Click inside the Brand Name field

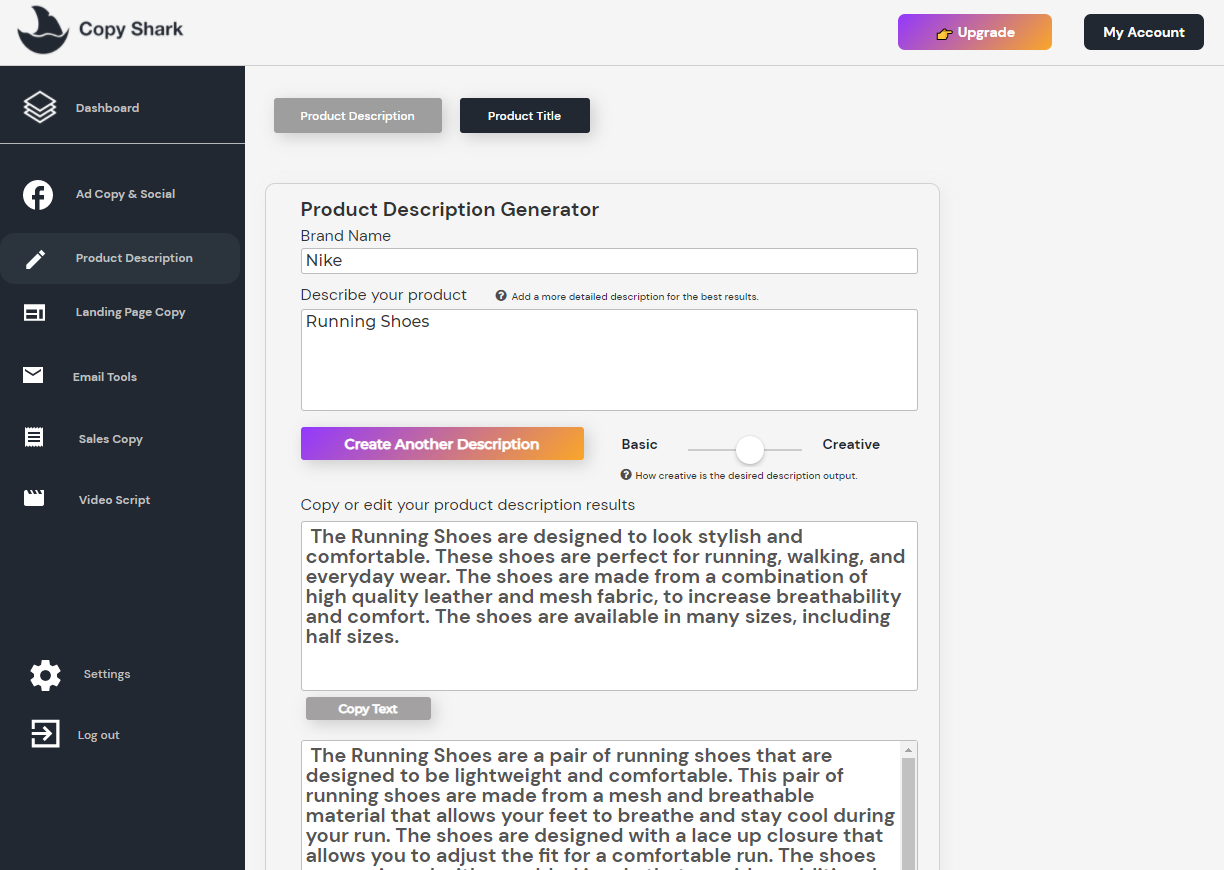click(x=608, y=260)
